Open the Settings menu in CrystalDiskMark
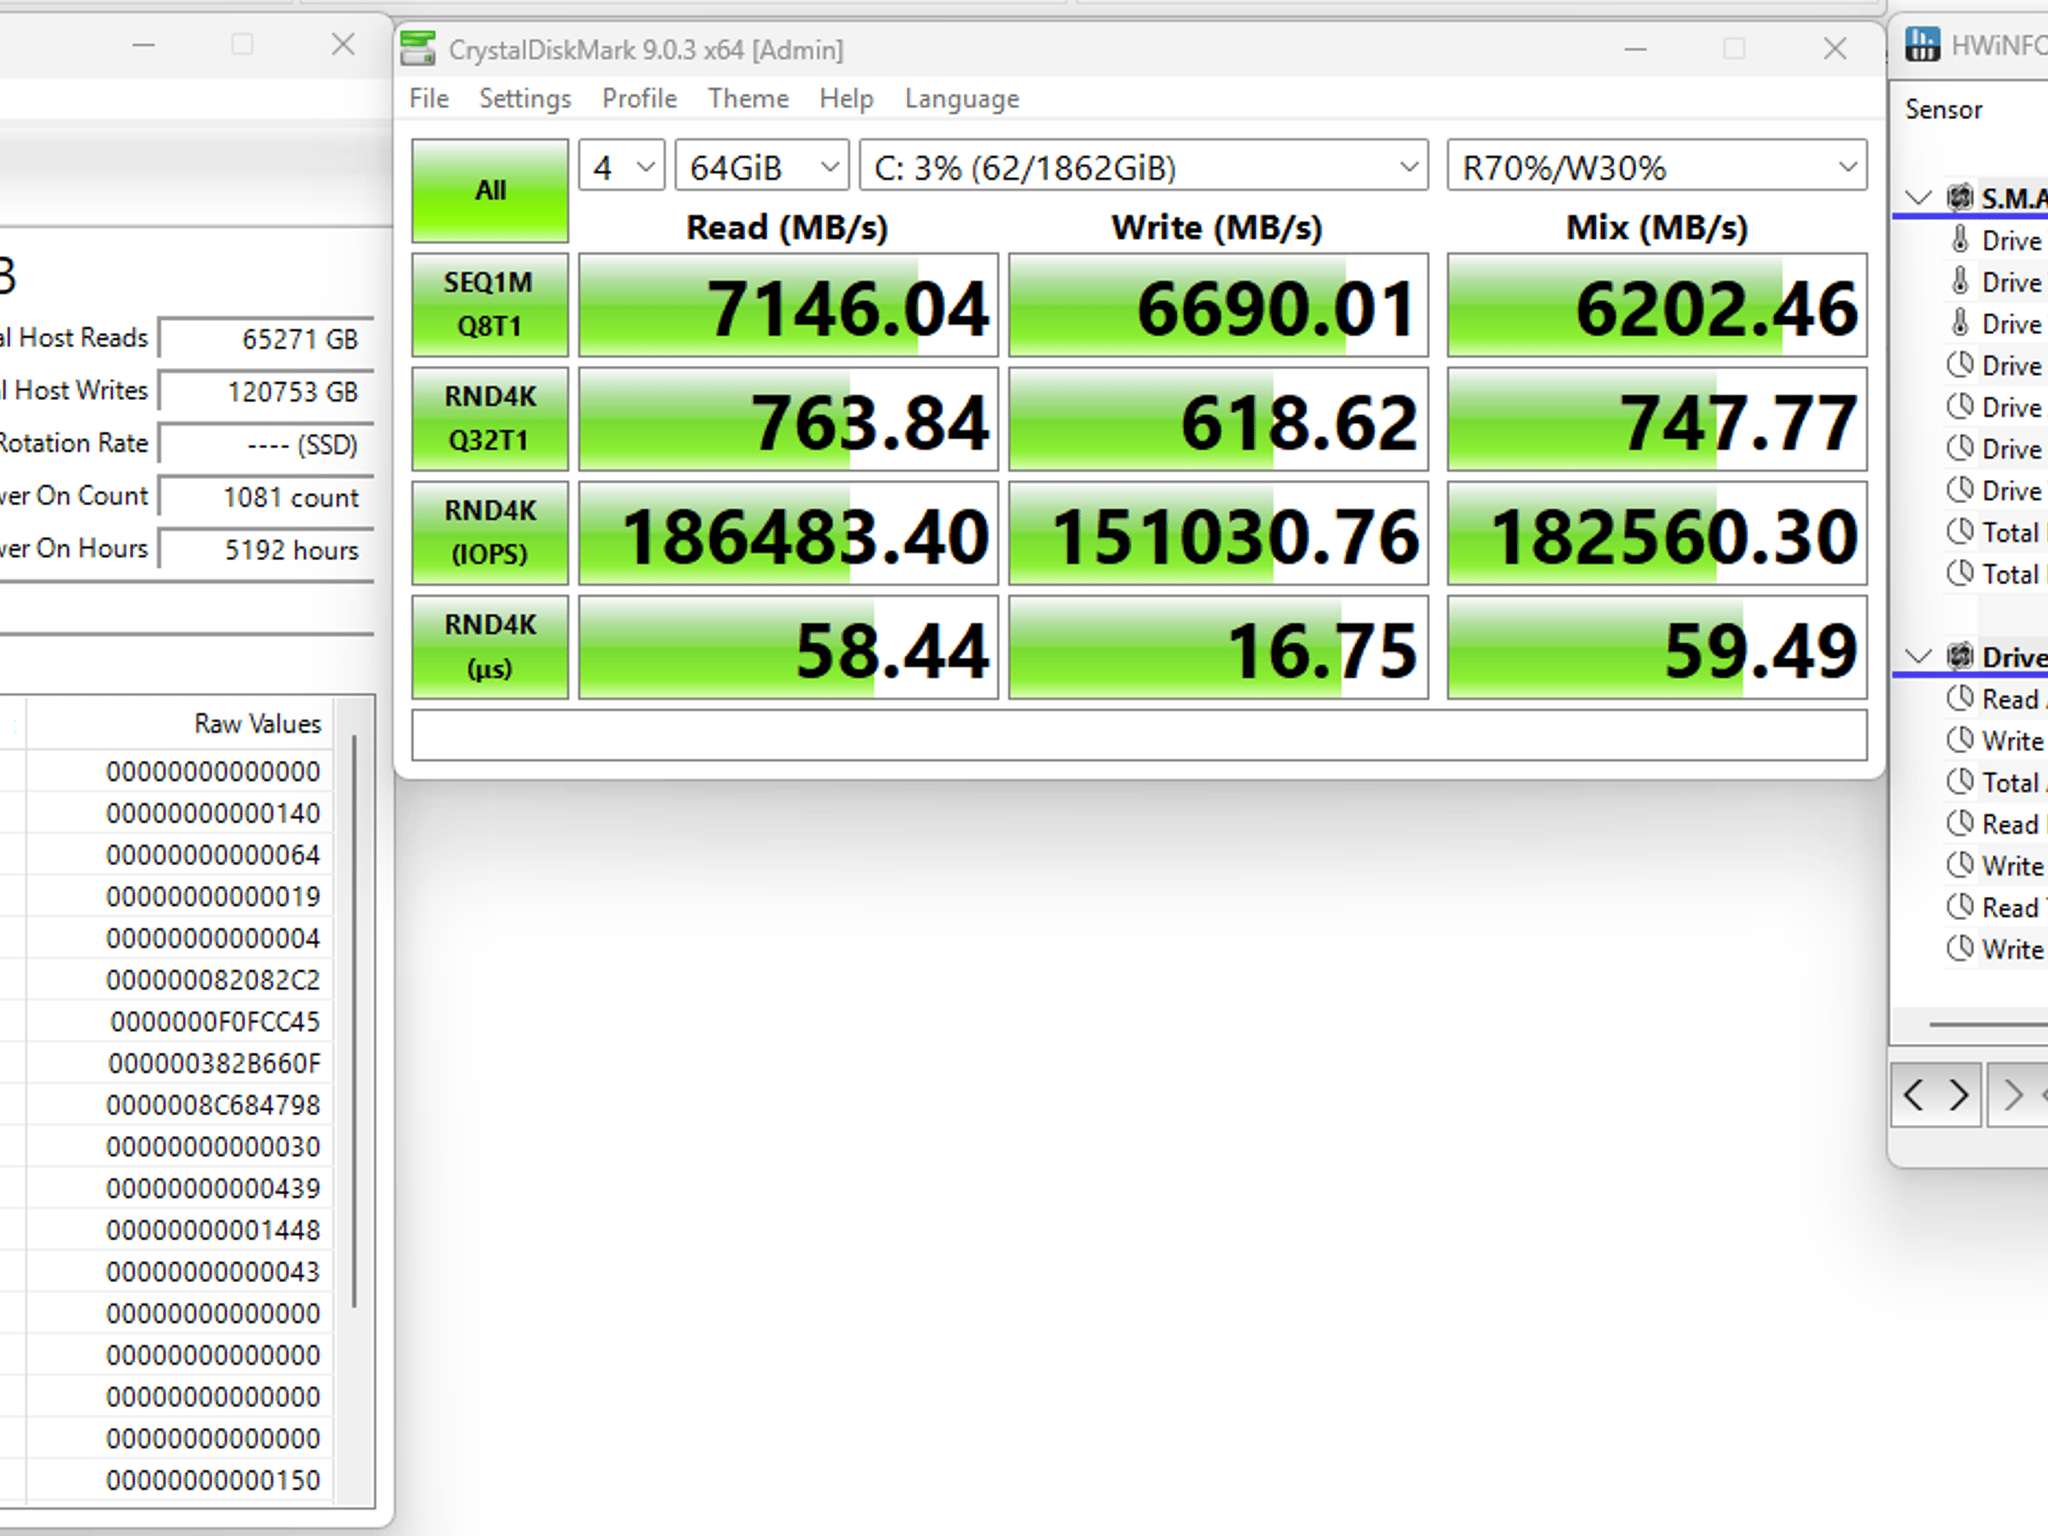Screen dimensions: 2048x1536 (x=525, y=98)
